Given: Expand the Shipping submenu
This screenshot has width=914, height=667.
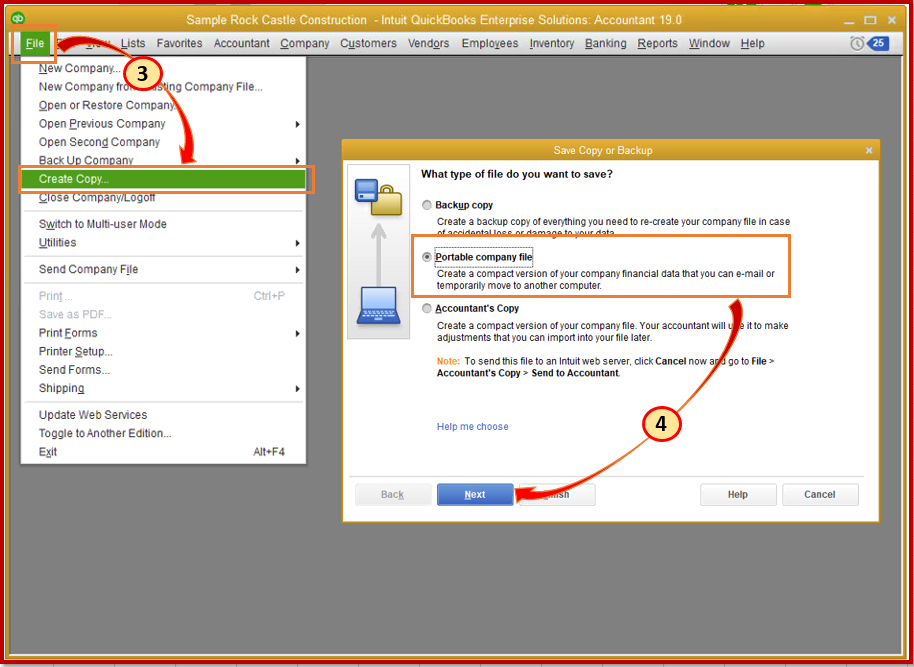Looking at the screenshot, I should tap(297, 389).
